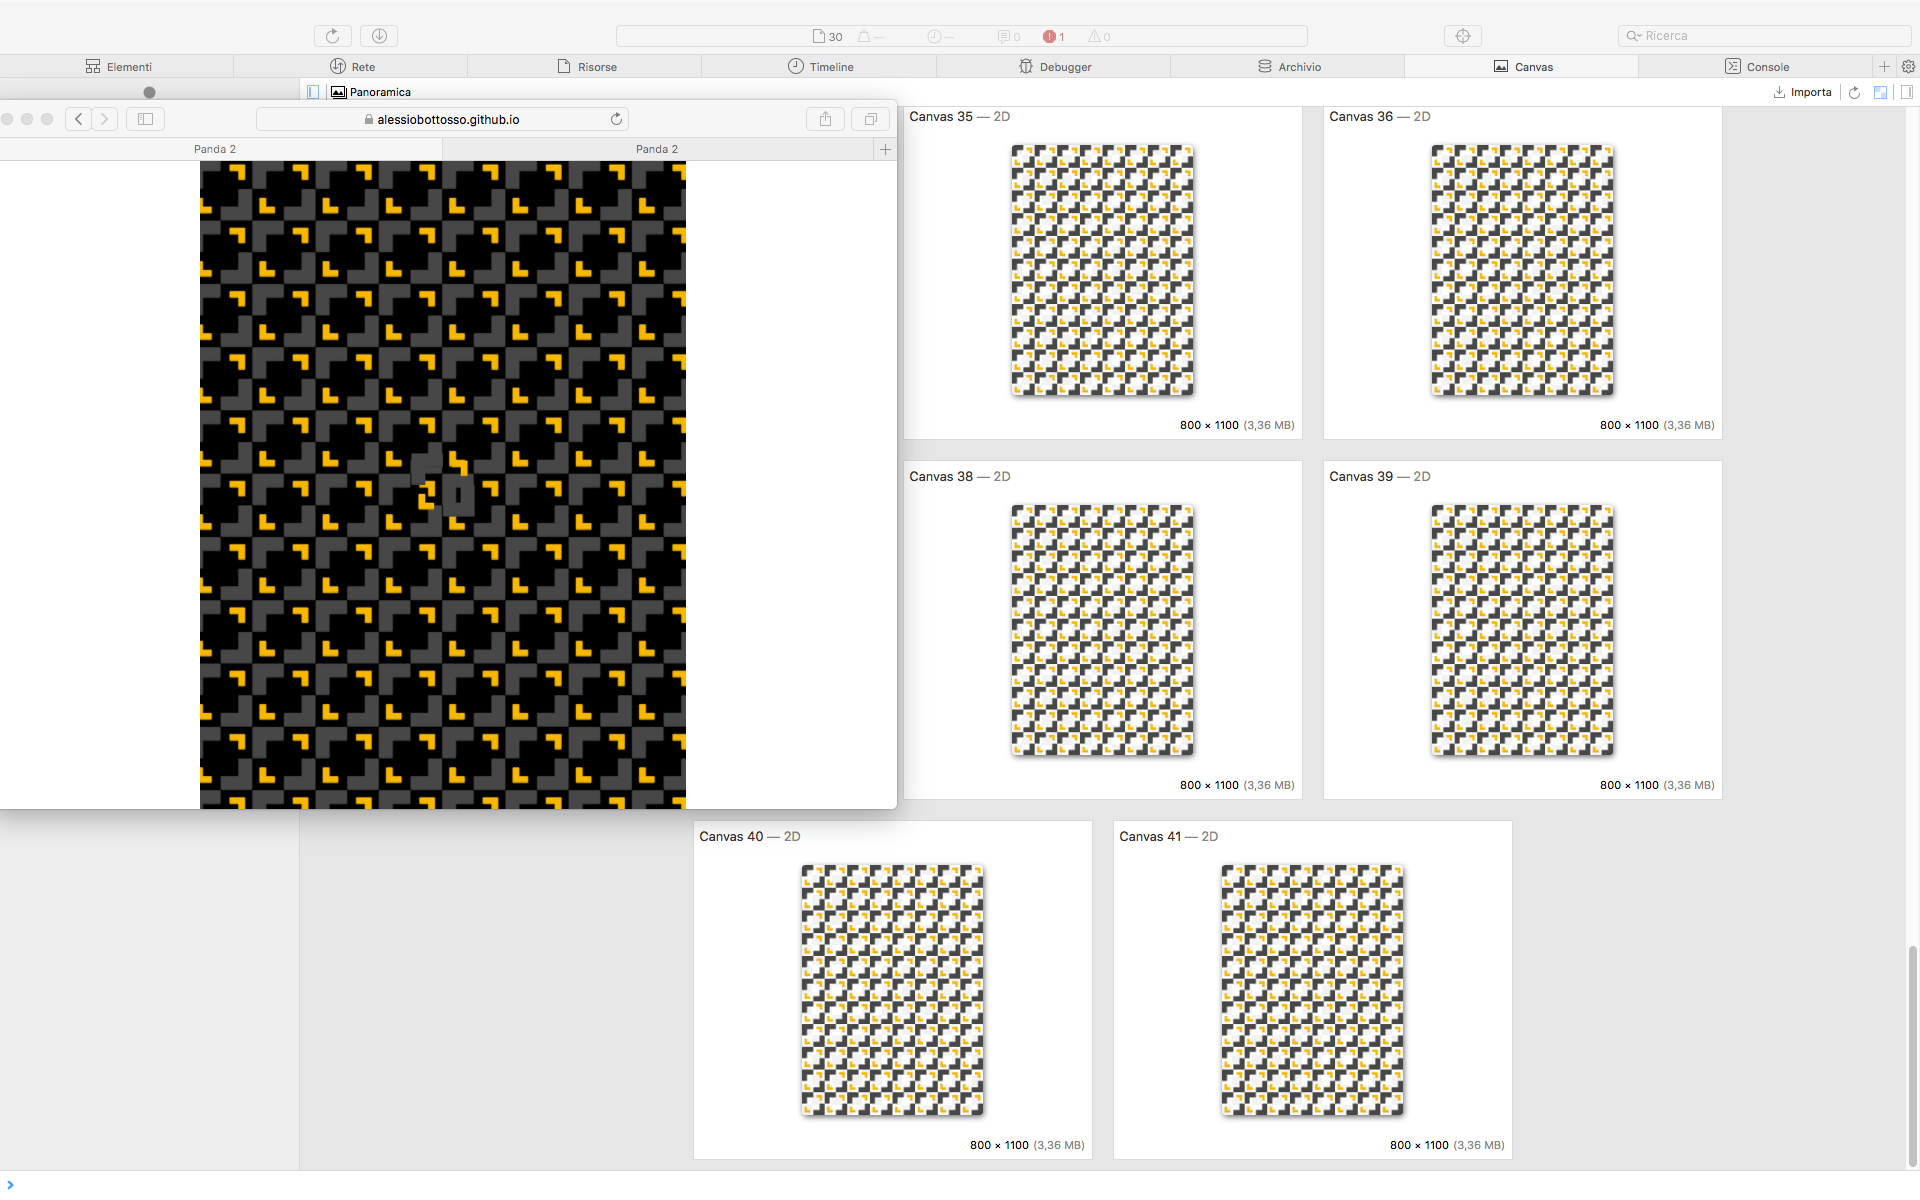
Task: Switch to the Archivio tab
Action: click(x=1287, y=67)
